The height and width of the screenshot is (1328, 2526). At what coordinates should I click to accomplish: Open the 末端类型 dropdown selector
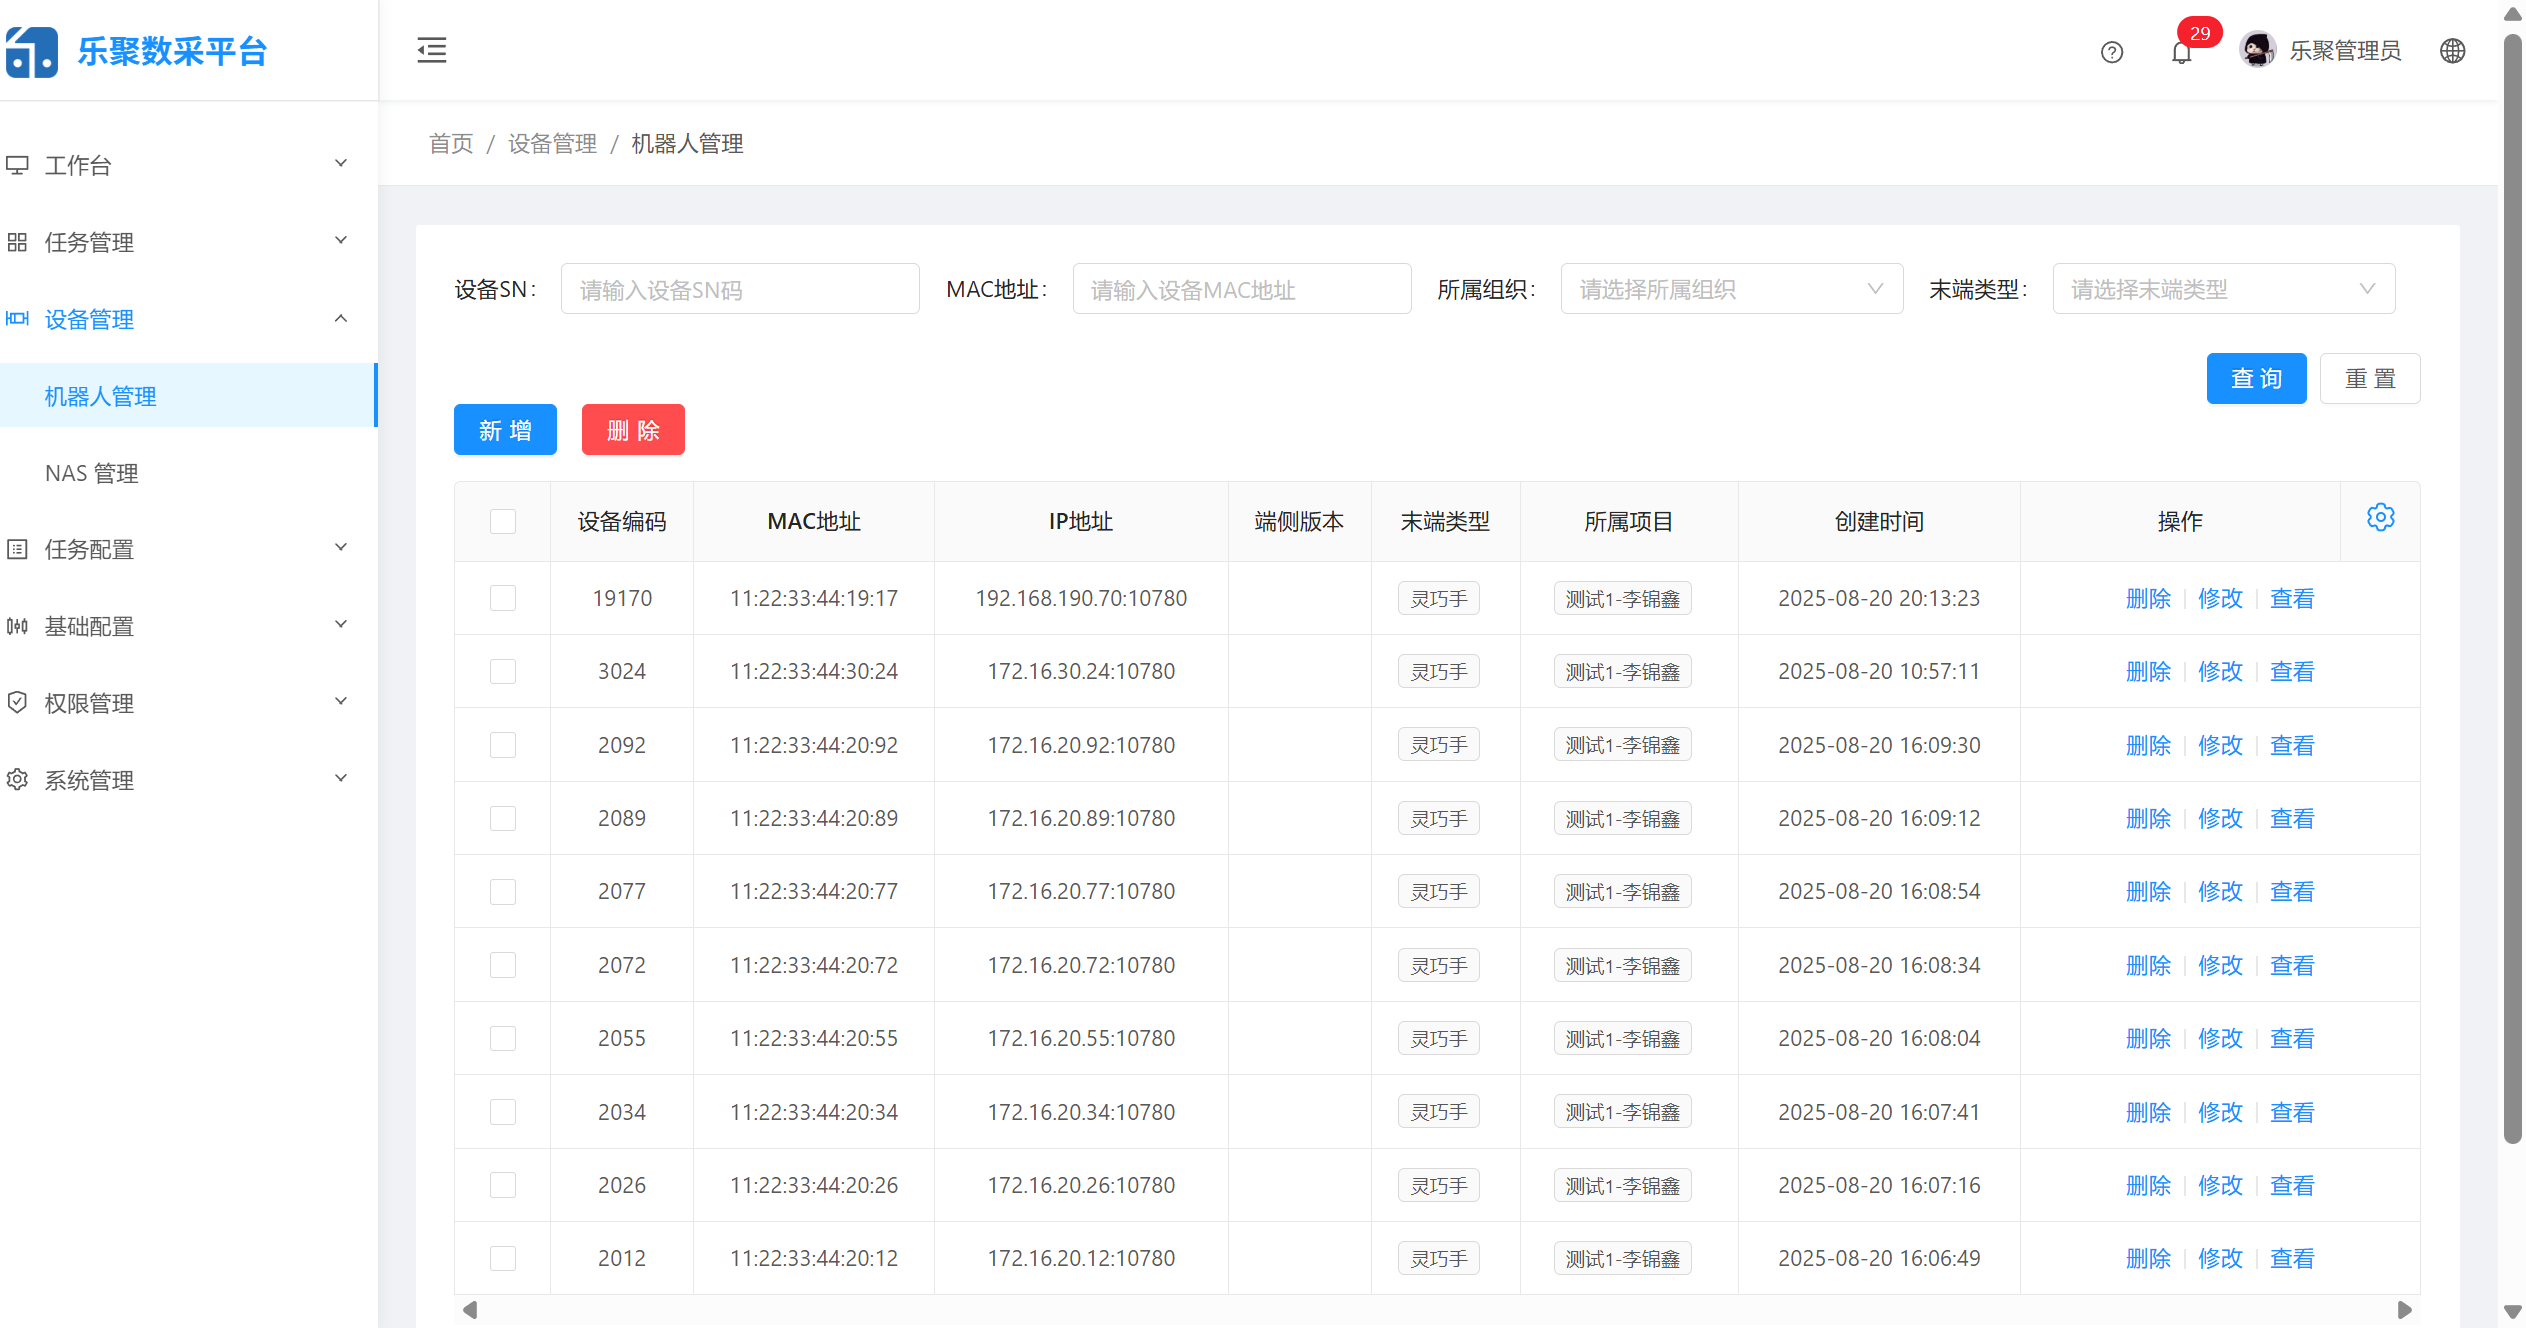pos(2224,288)
